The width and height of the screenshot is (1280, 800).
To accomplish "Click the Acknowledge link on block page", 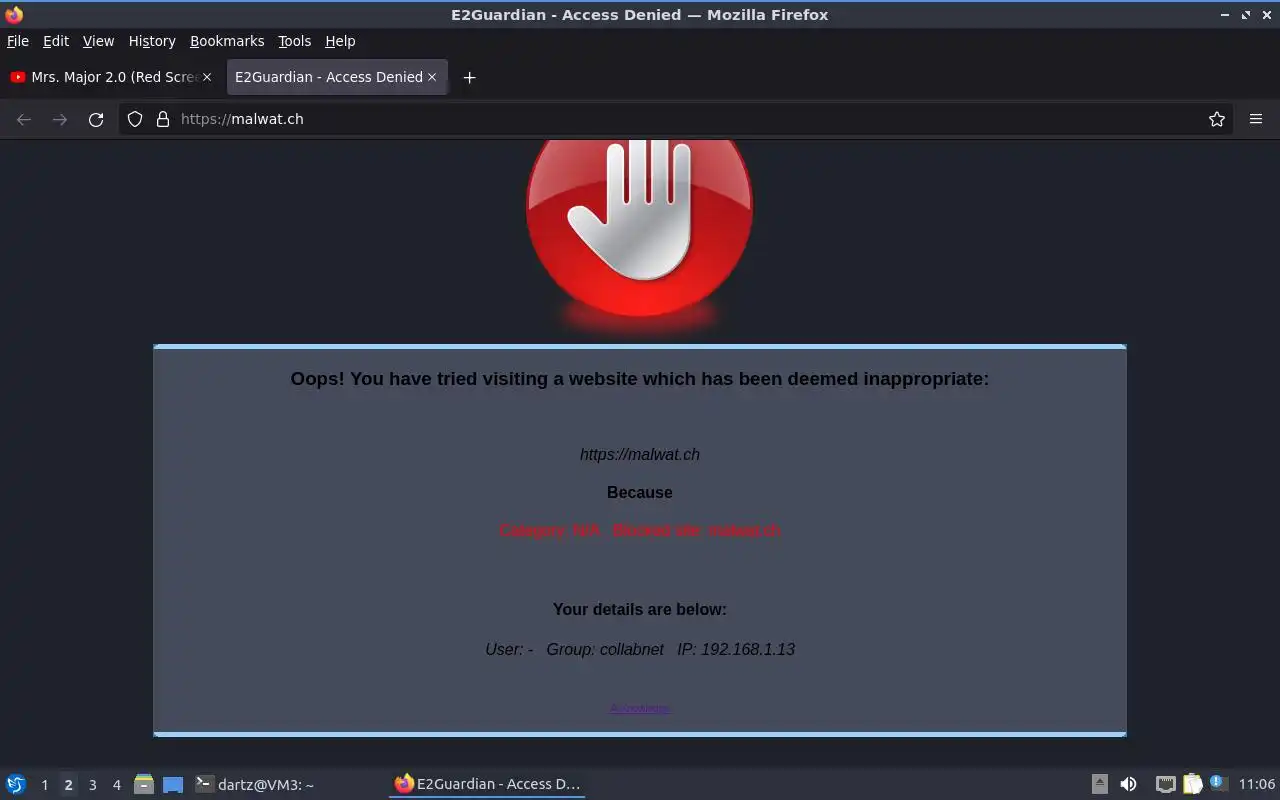I will coord(640,708).
